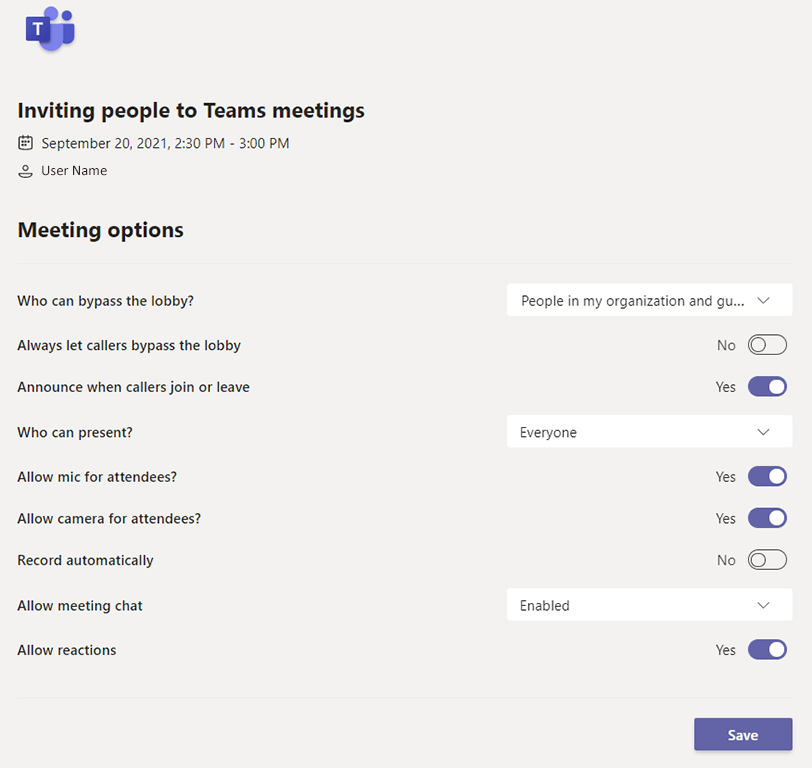Turn off Allow reactions toggle
Image resolution: width=812 pixels, height=768 pixels.
coord(767,650)
